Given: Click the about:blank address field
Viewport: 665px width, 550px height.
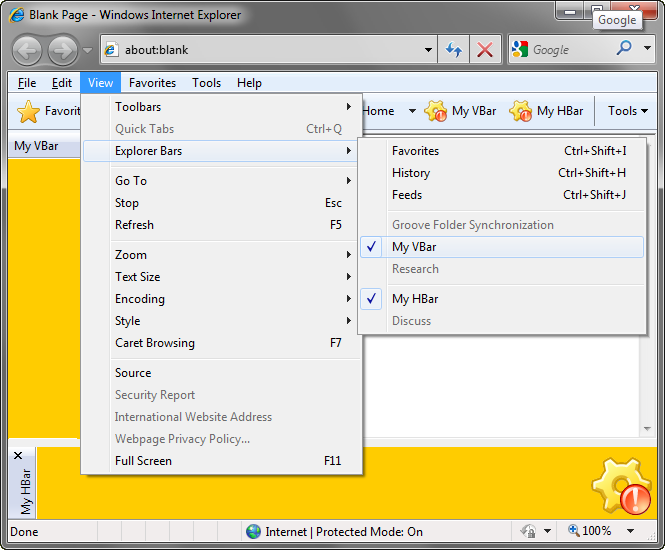Looking at the screenshot, I should 269,50.
